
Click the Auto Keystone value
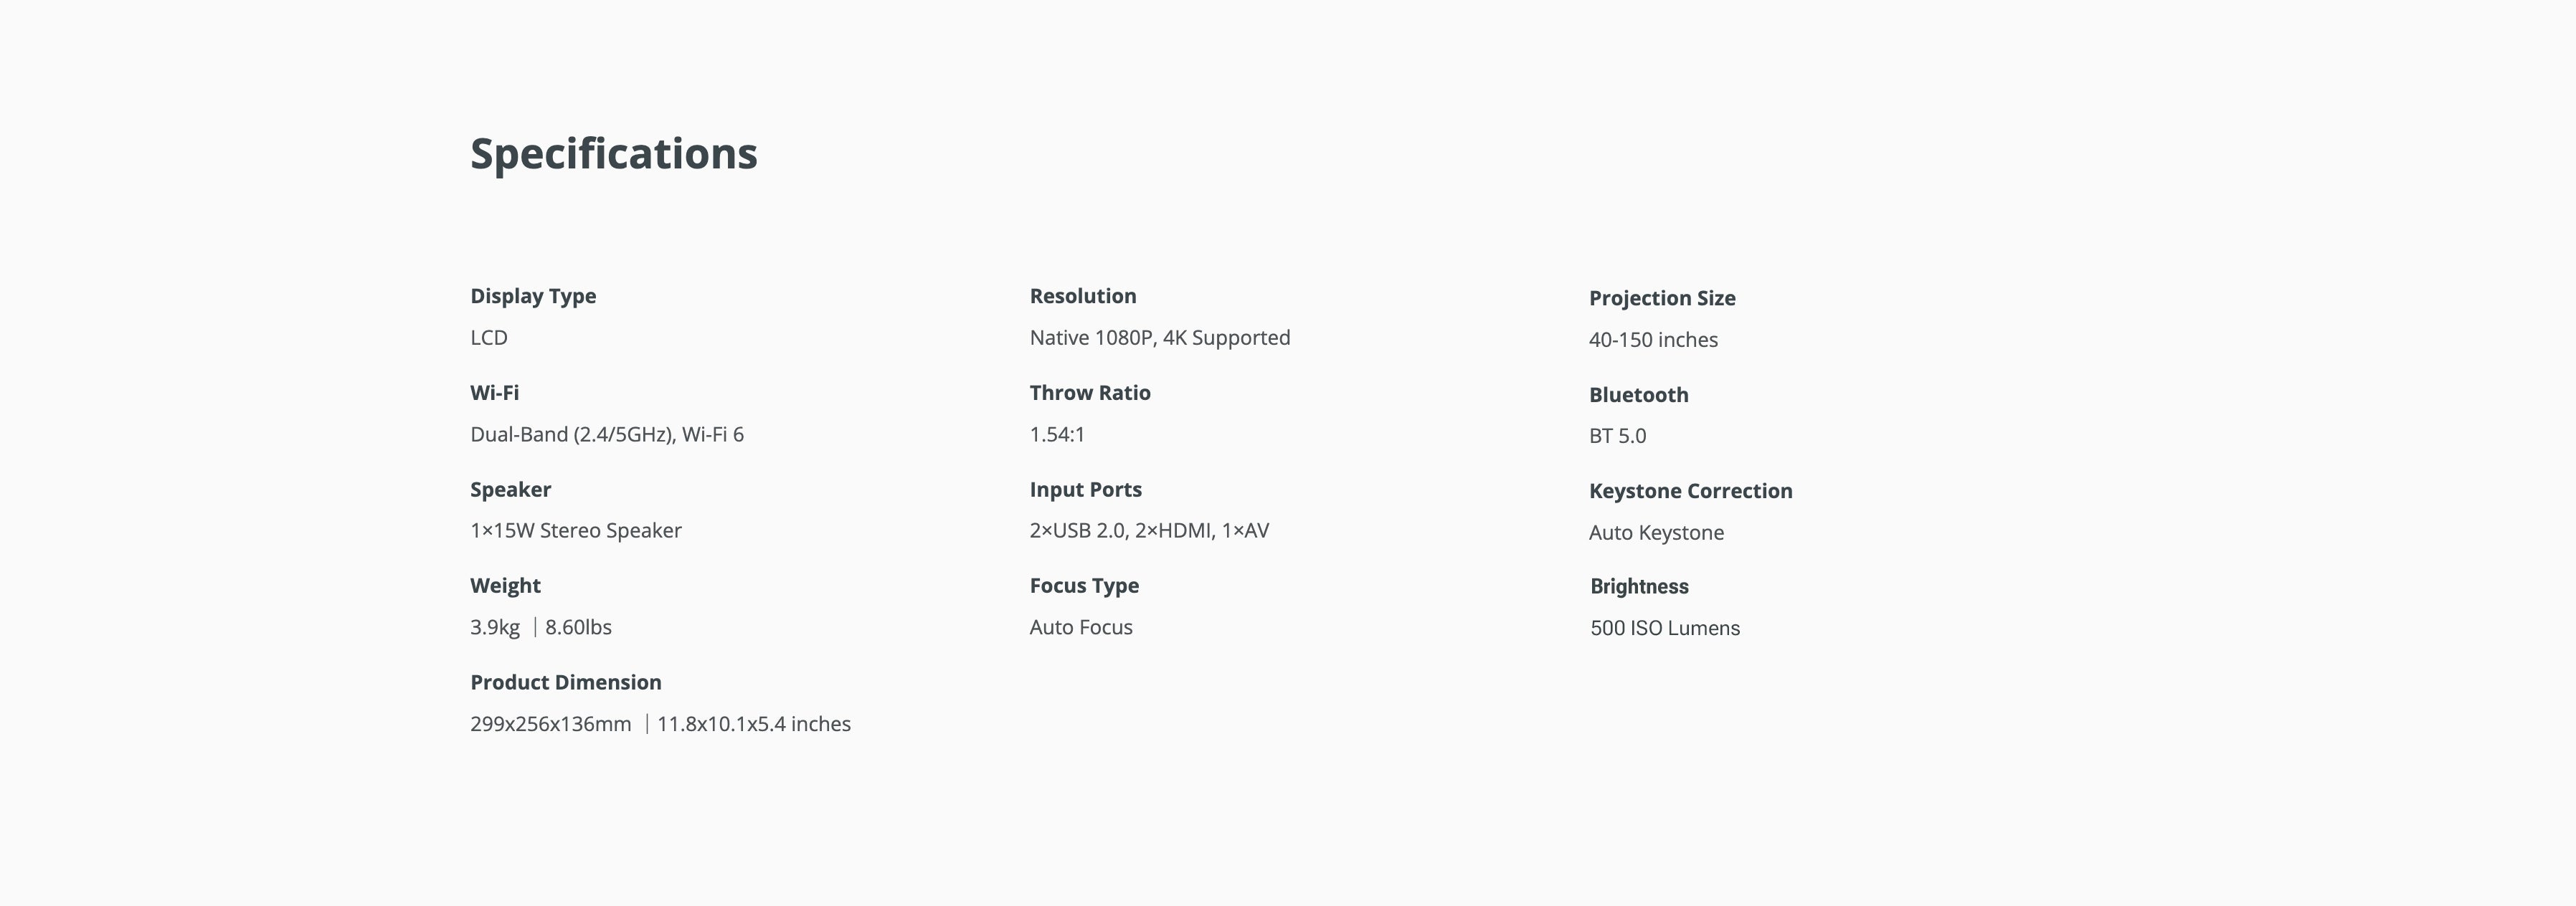(1656, 533)
